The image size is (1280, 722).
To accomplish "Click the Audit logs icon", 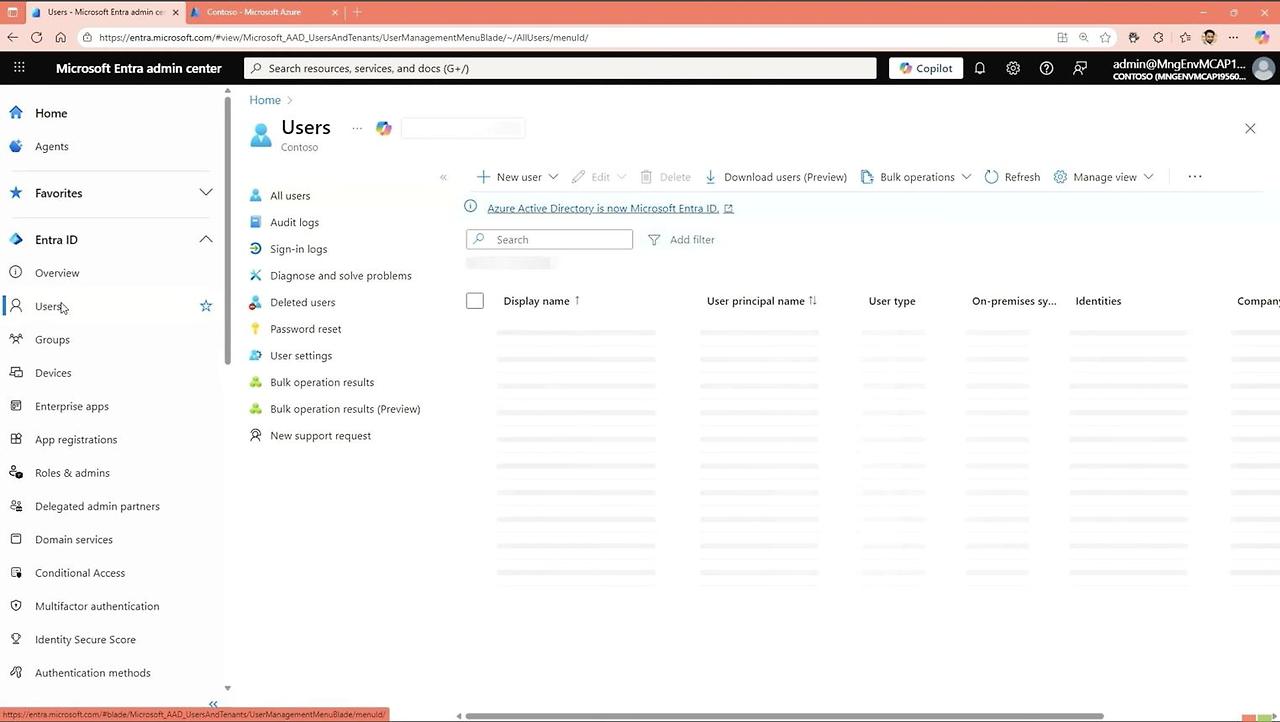I will tap(256, 222).
